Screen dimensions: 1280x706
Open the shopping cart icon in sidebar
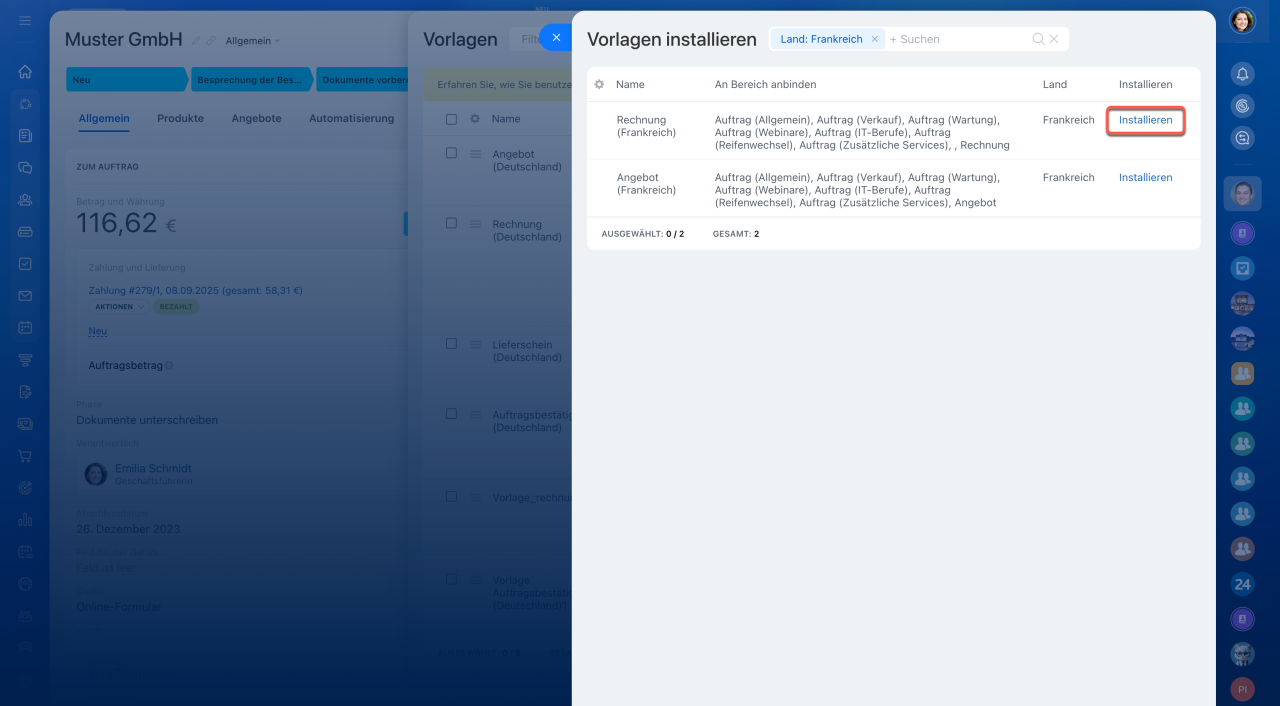(25, 456)
